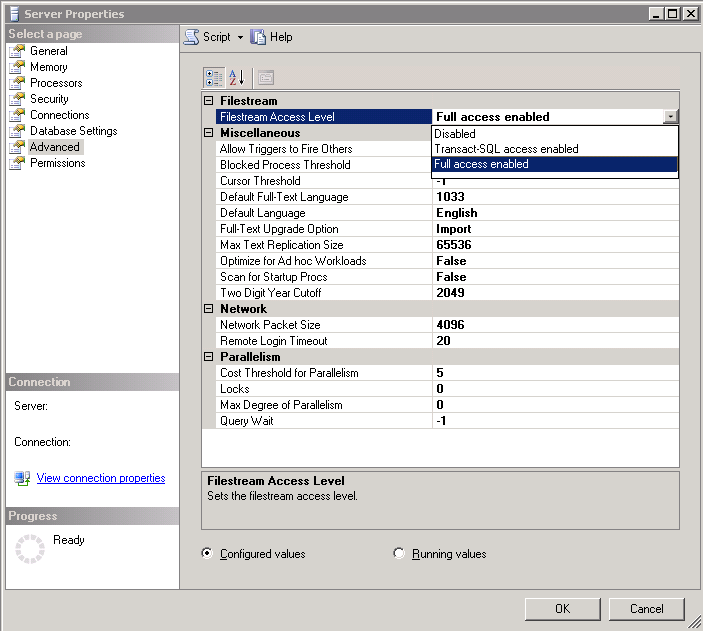Select the Filestream Access Level row
The height and width of the screenshot is (631, 703).
click(324, 117)
